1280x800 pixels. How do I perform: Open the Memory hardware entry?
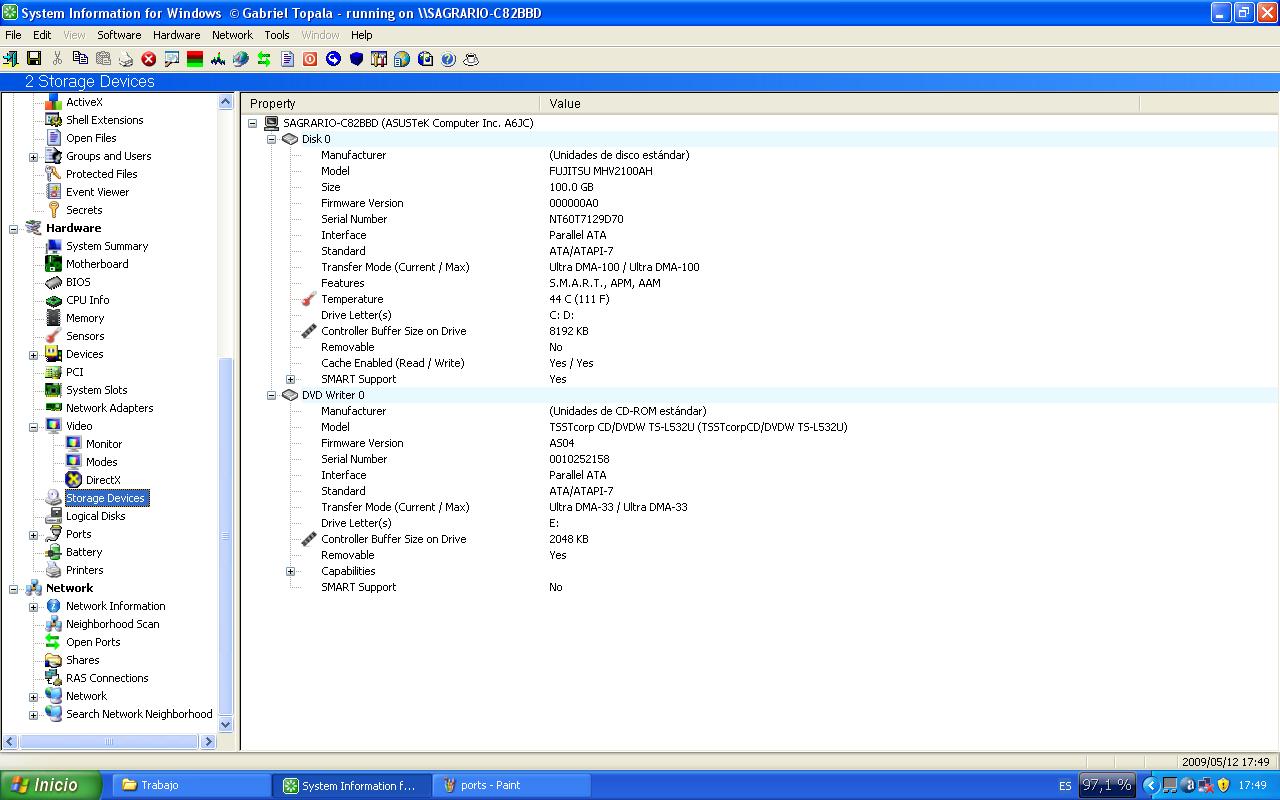(x=85, y=318)
